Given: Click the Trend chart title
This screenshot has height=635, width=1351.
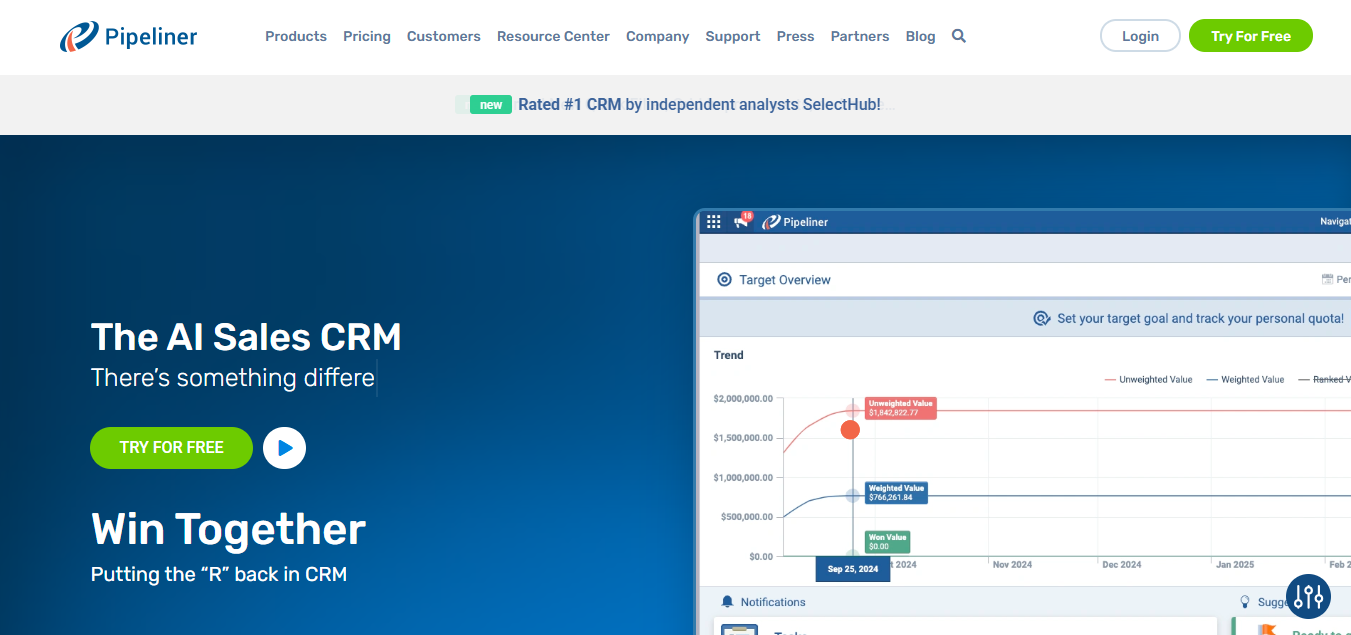Looking at the screenshot, I should (x=729, y=355).
